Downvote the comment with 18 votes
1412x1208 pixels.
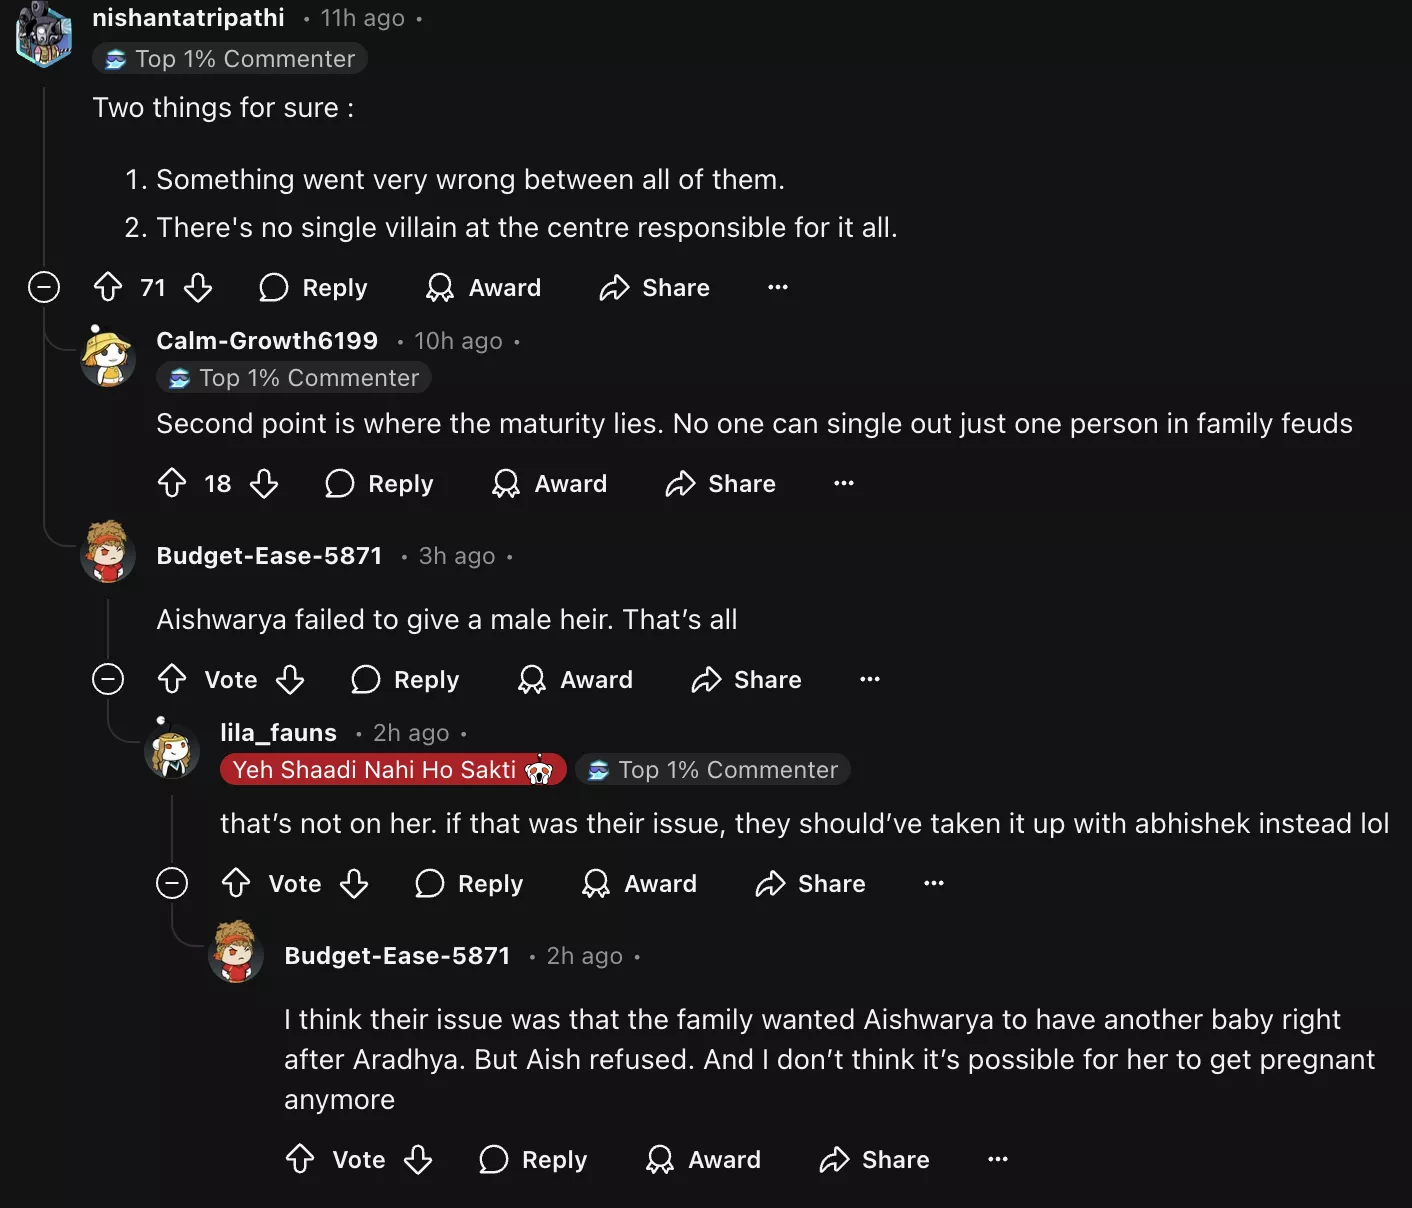264,484
